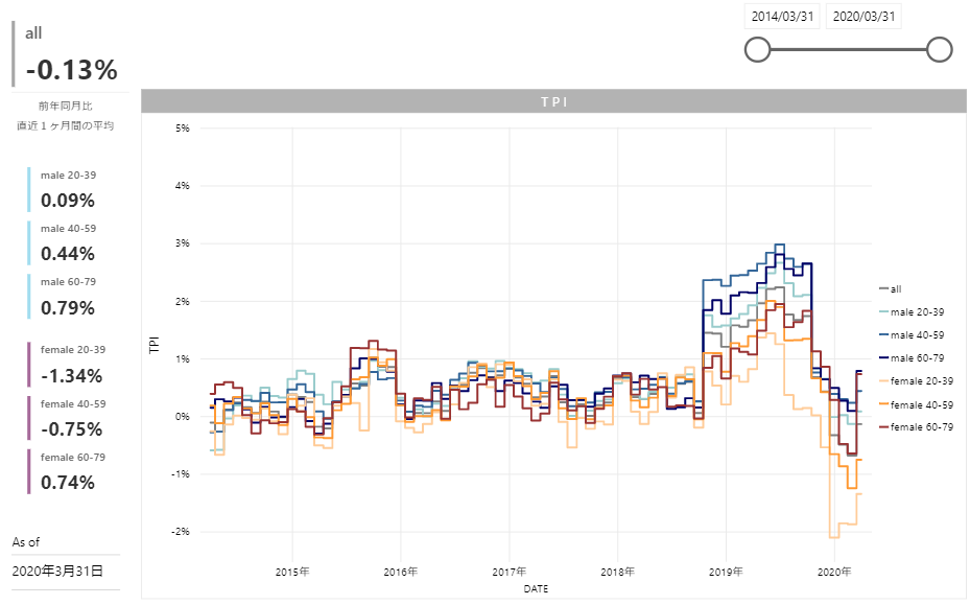Select the 'all' legend entry in the chart
This screenshot has height=605, width=970.
pos(895,289)
